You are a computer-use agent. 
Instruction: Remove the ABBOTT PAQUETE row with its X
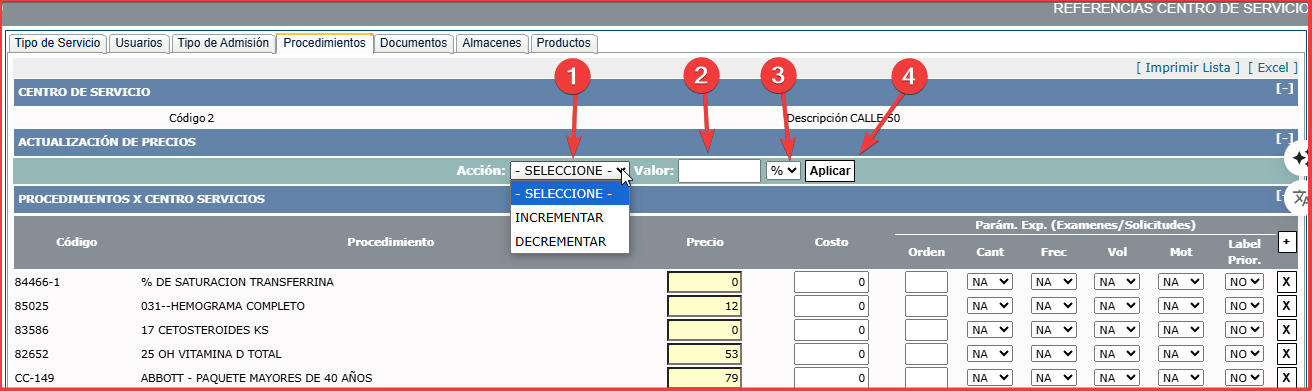click(1287, 378)
